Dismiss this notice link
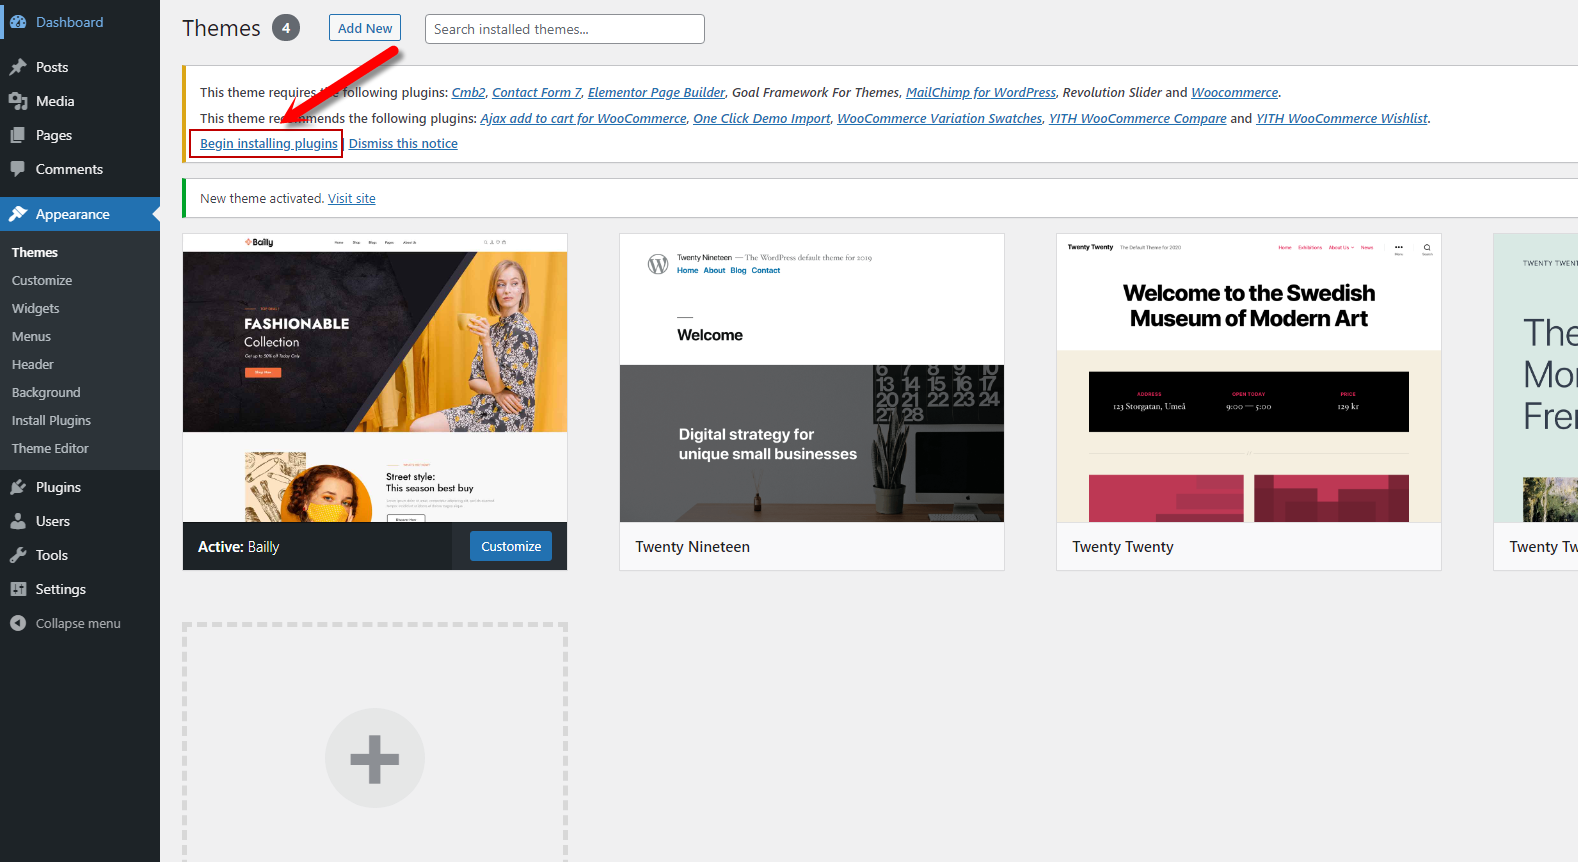Image resolution: width=1578 pixels, height=862 pixels. [403, 143]
